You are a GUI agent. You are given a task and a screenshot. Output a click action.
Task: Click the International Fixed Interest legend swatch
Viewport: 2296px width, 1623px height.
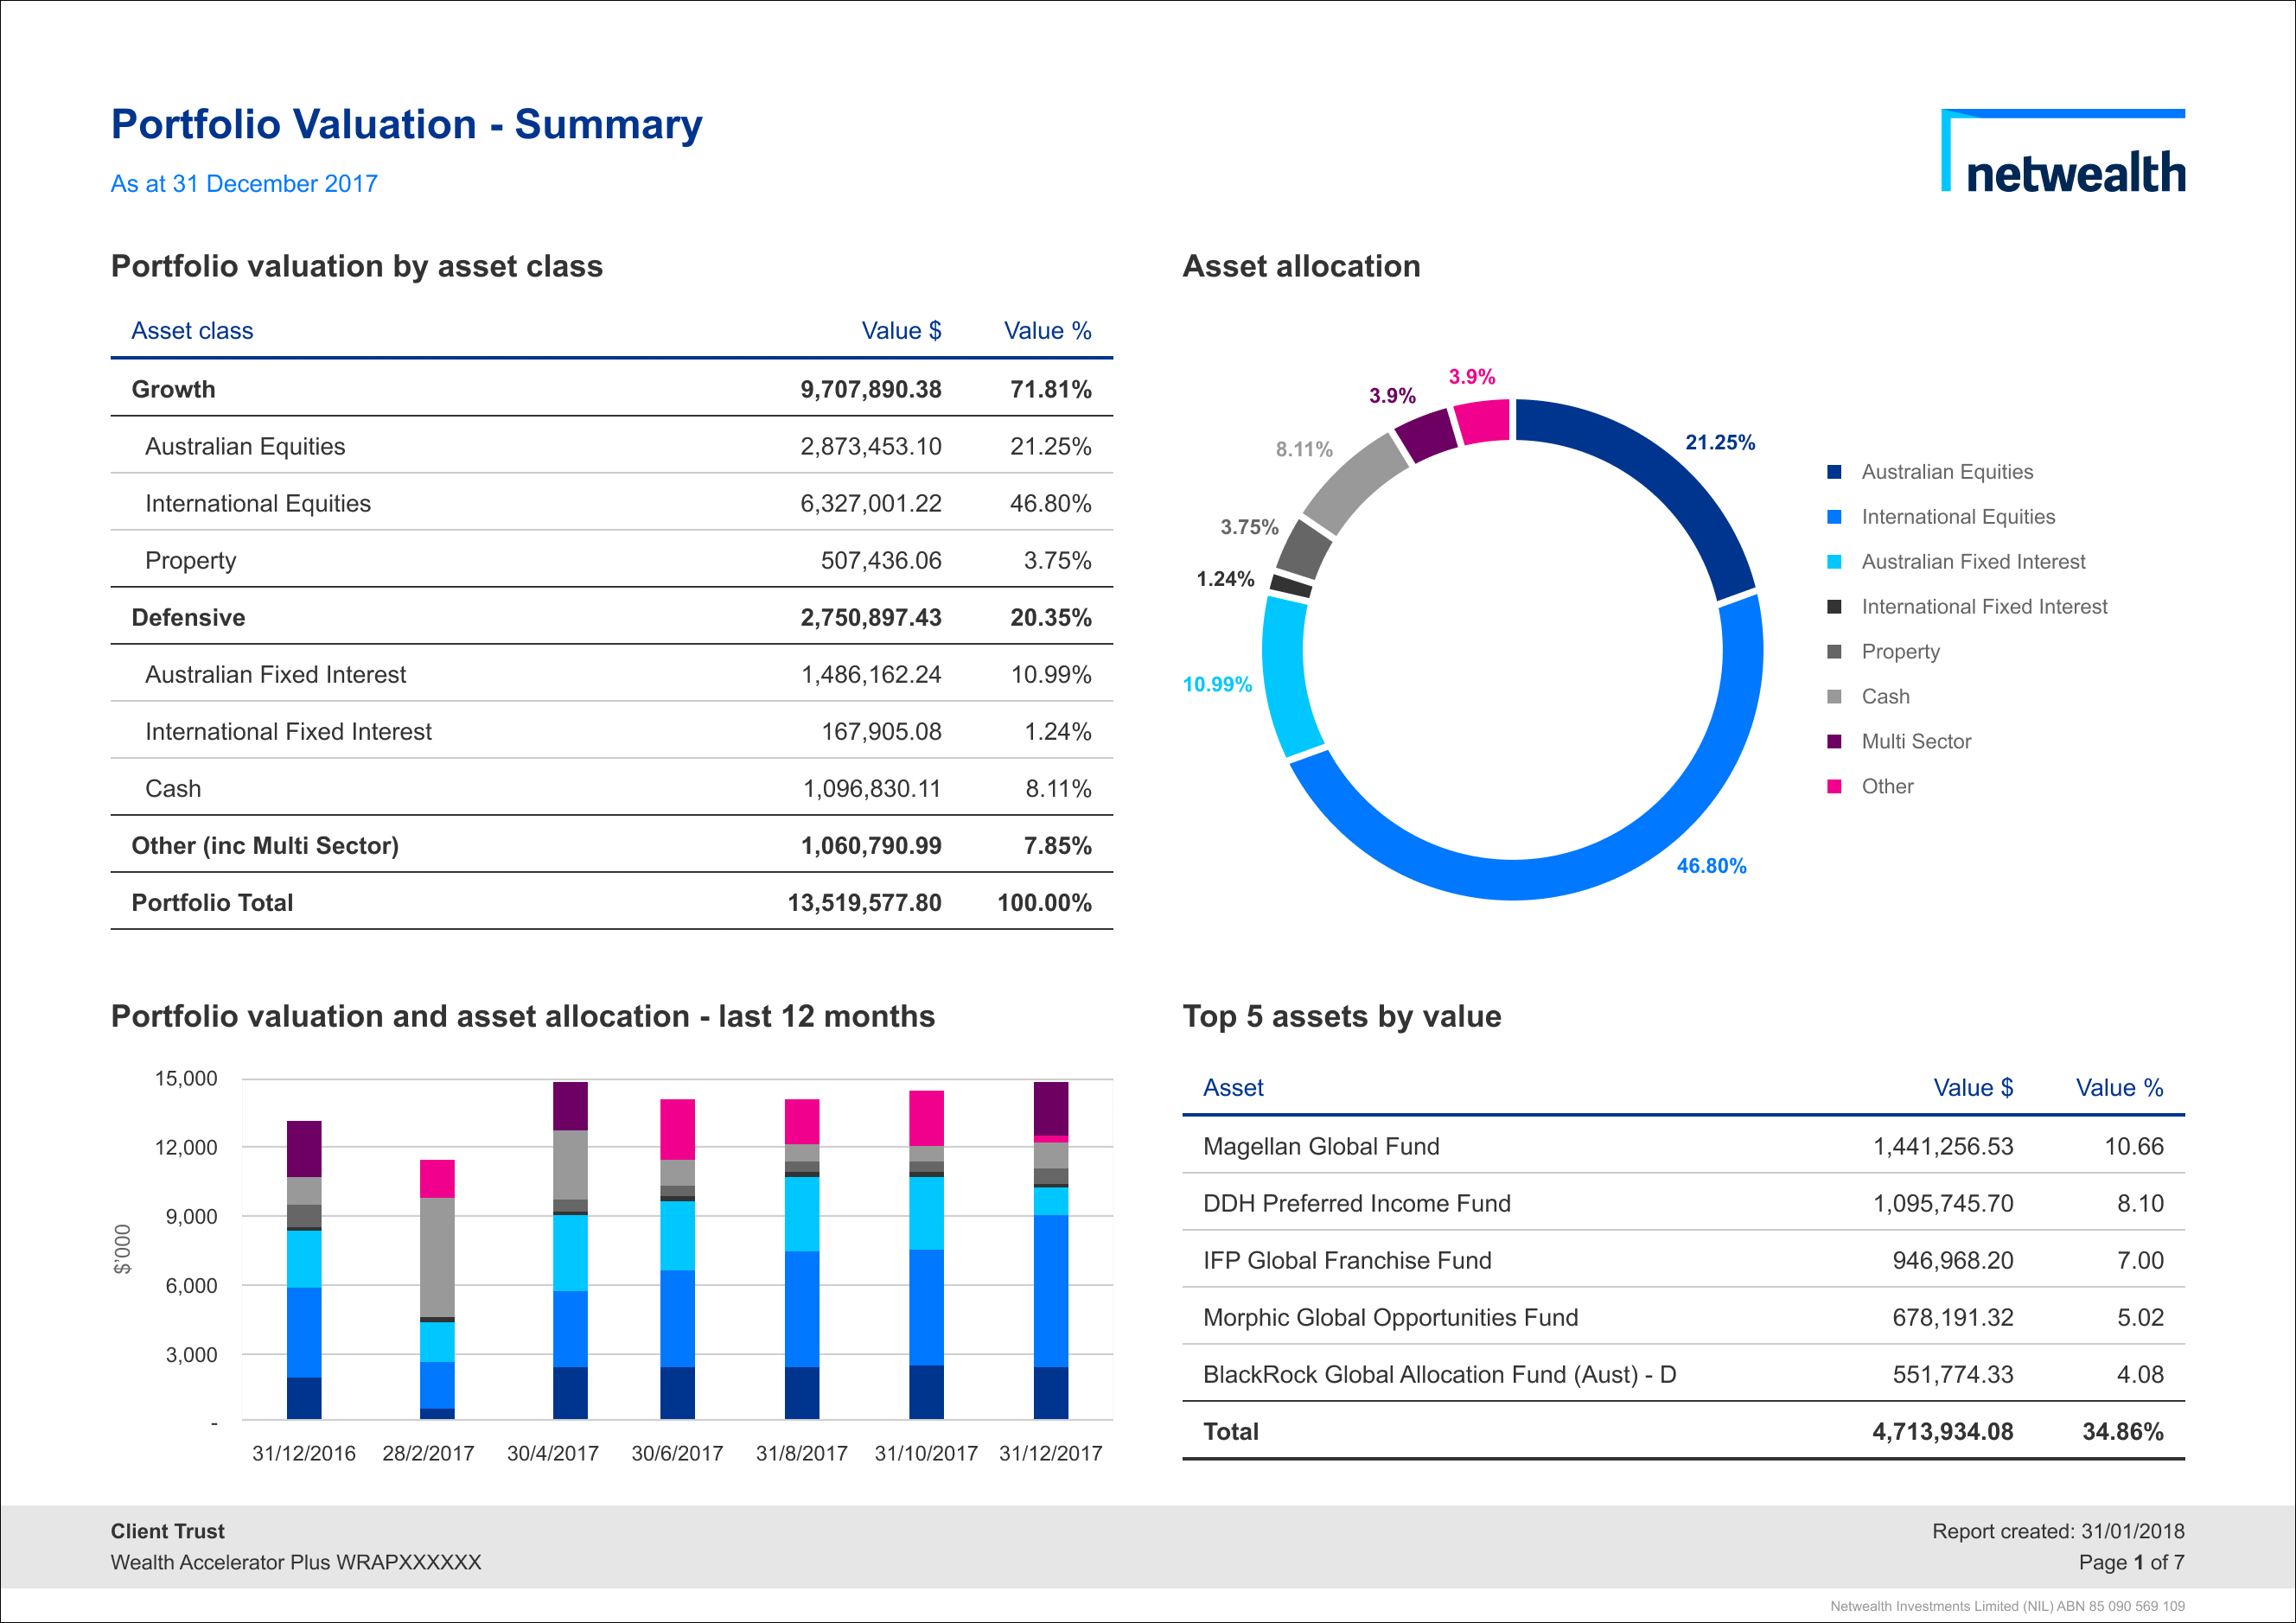pyautogui.click(x=1834, y=607)
